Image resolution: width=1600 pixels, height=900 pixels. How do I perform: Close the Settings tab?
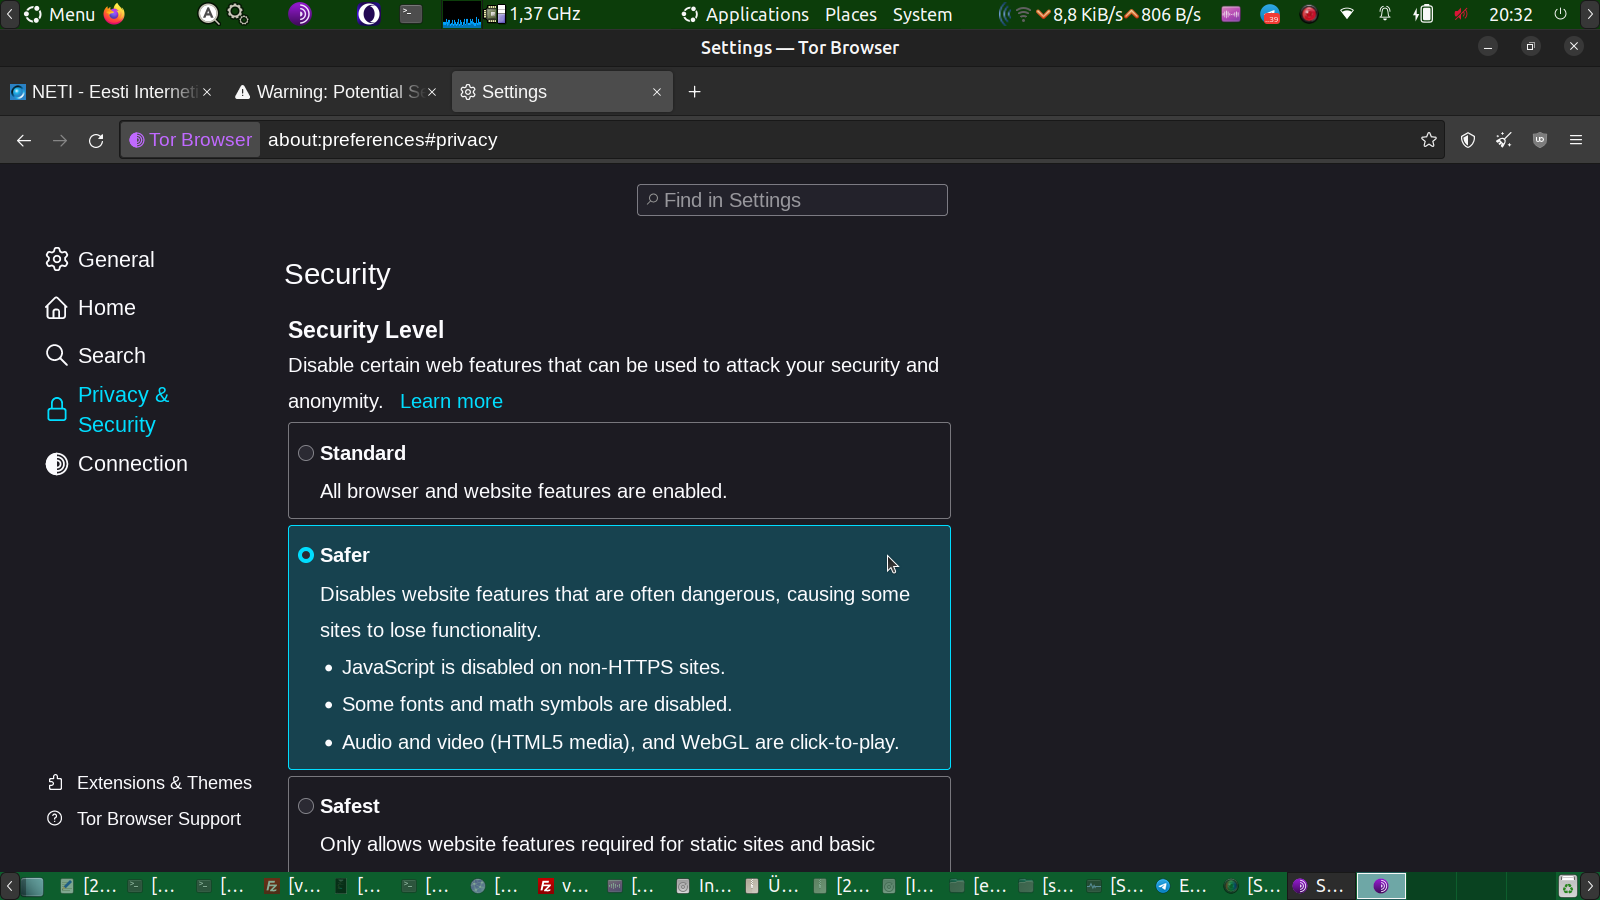tap(657, 92)
